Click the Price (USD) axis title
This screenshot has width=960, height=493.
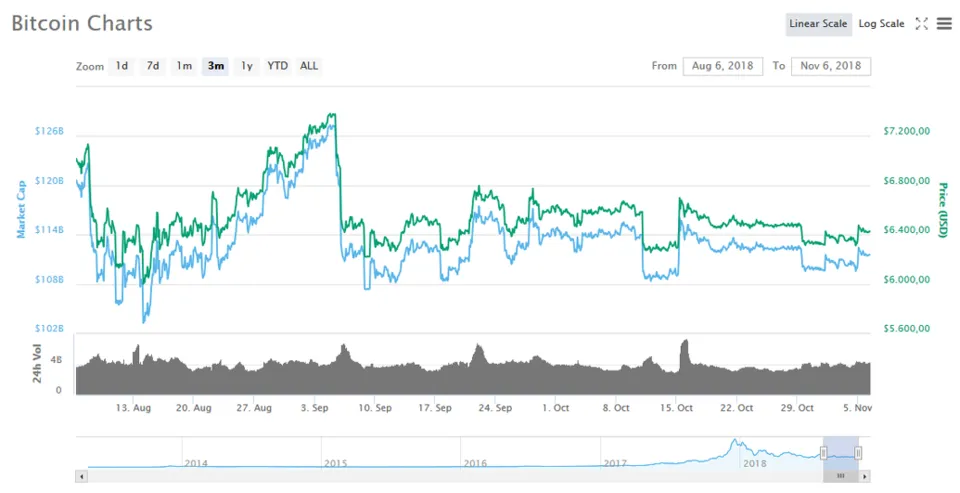click(x=943, y=210)
